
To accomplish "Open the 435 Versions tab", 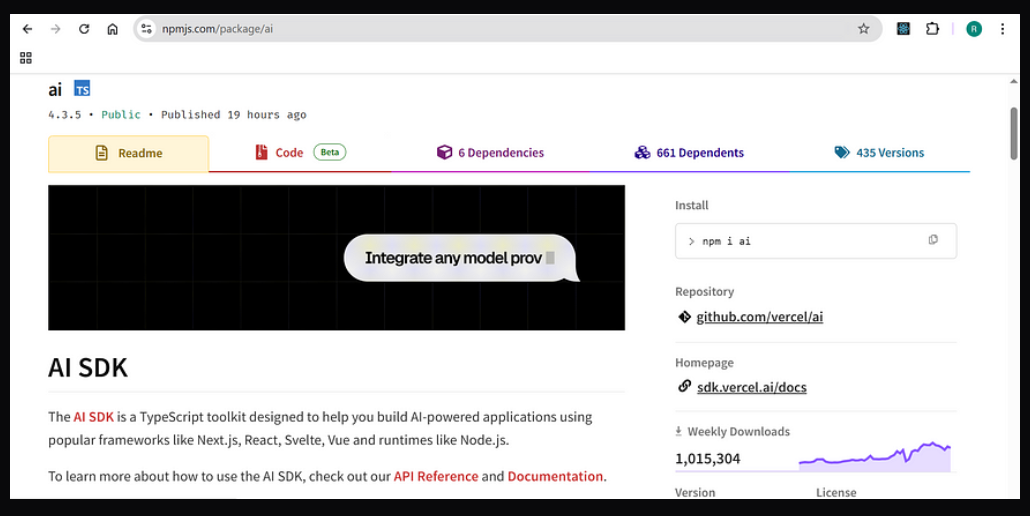I will [x=879, y=153].
